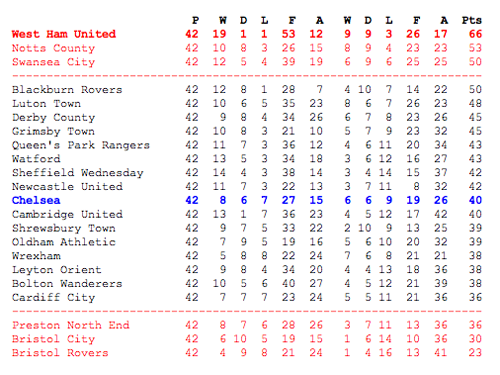
Task: Click Bolton Wanderers team name
Action: [67, 284]
